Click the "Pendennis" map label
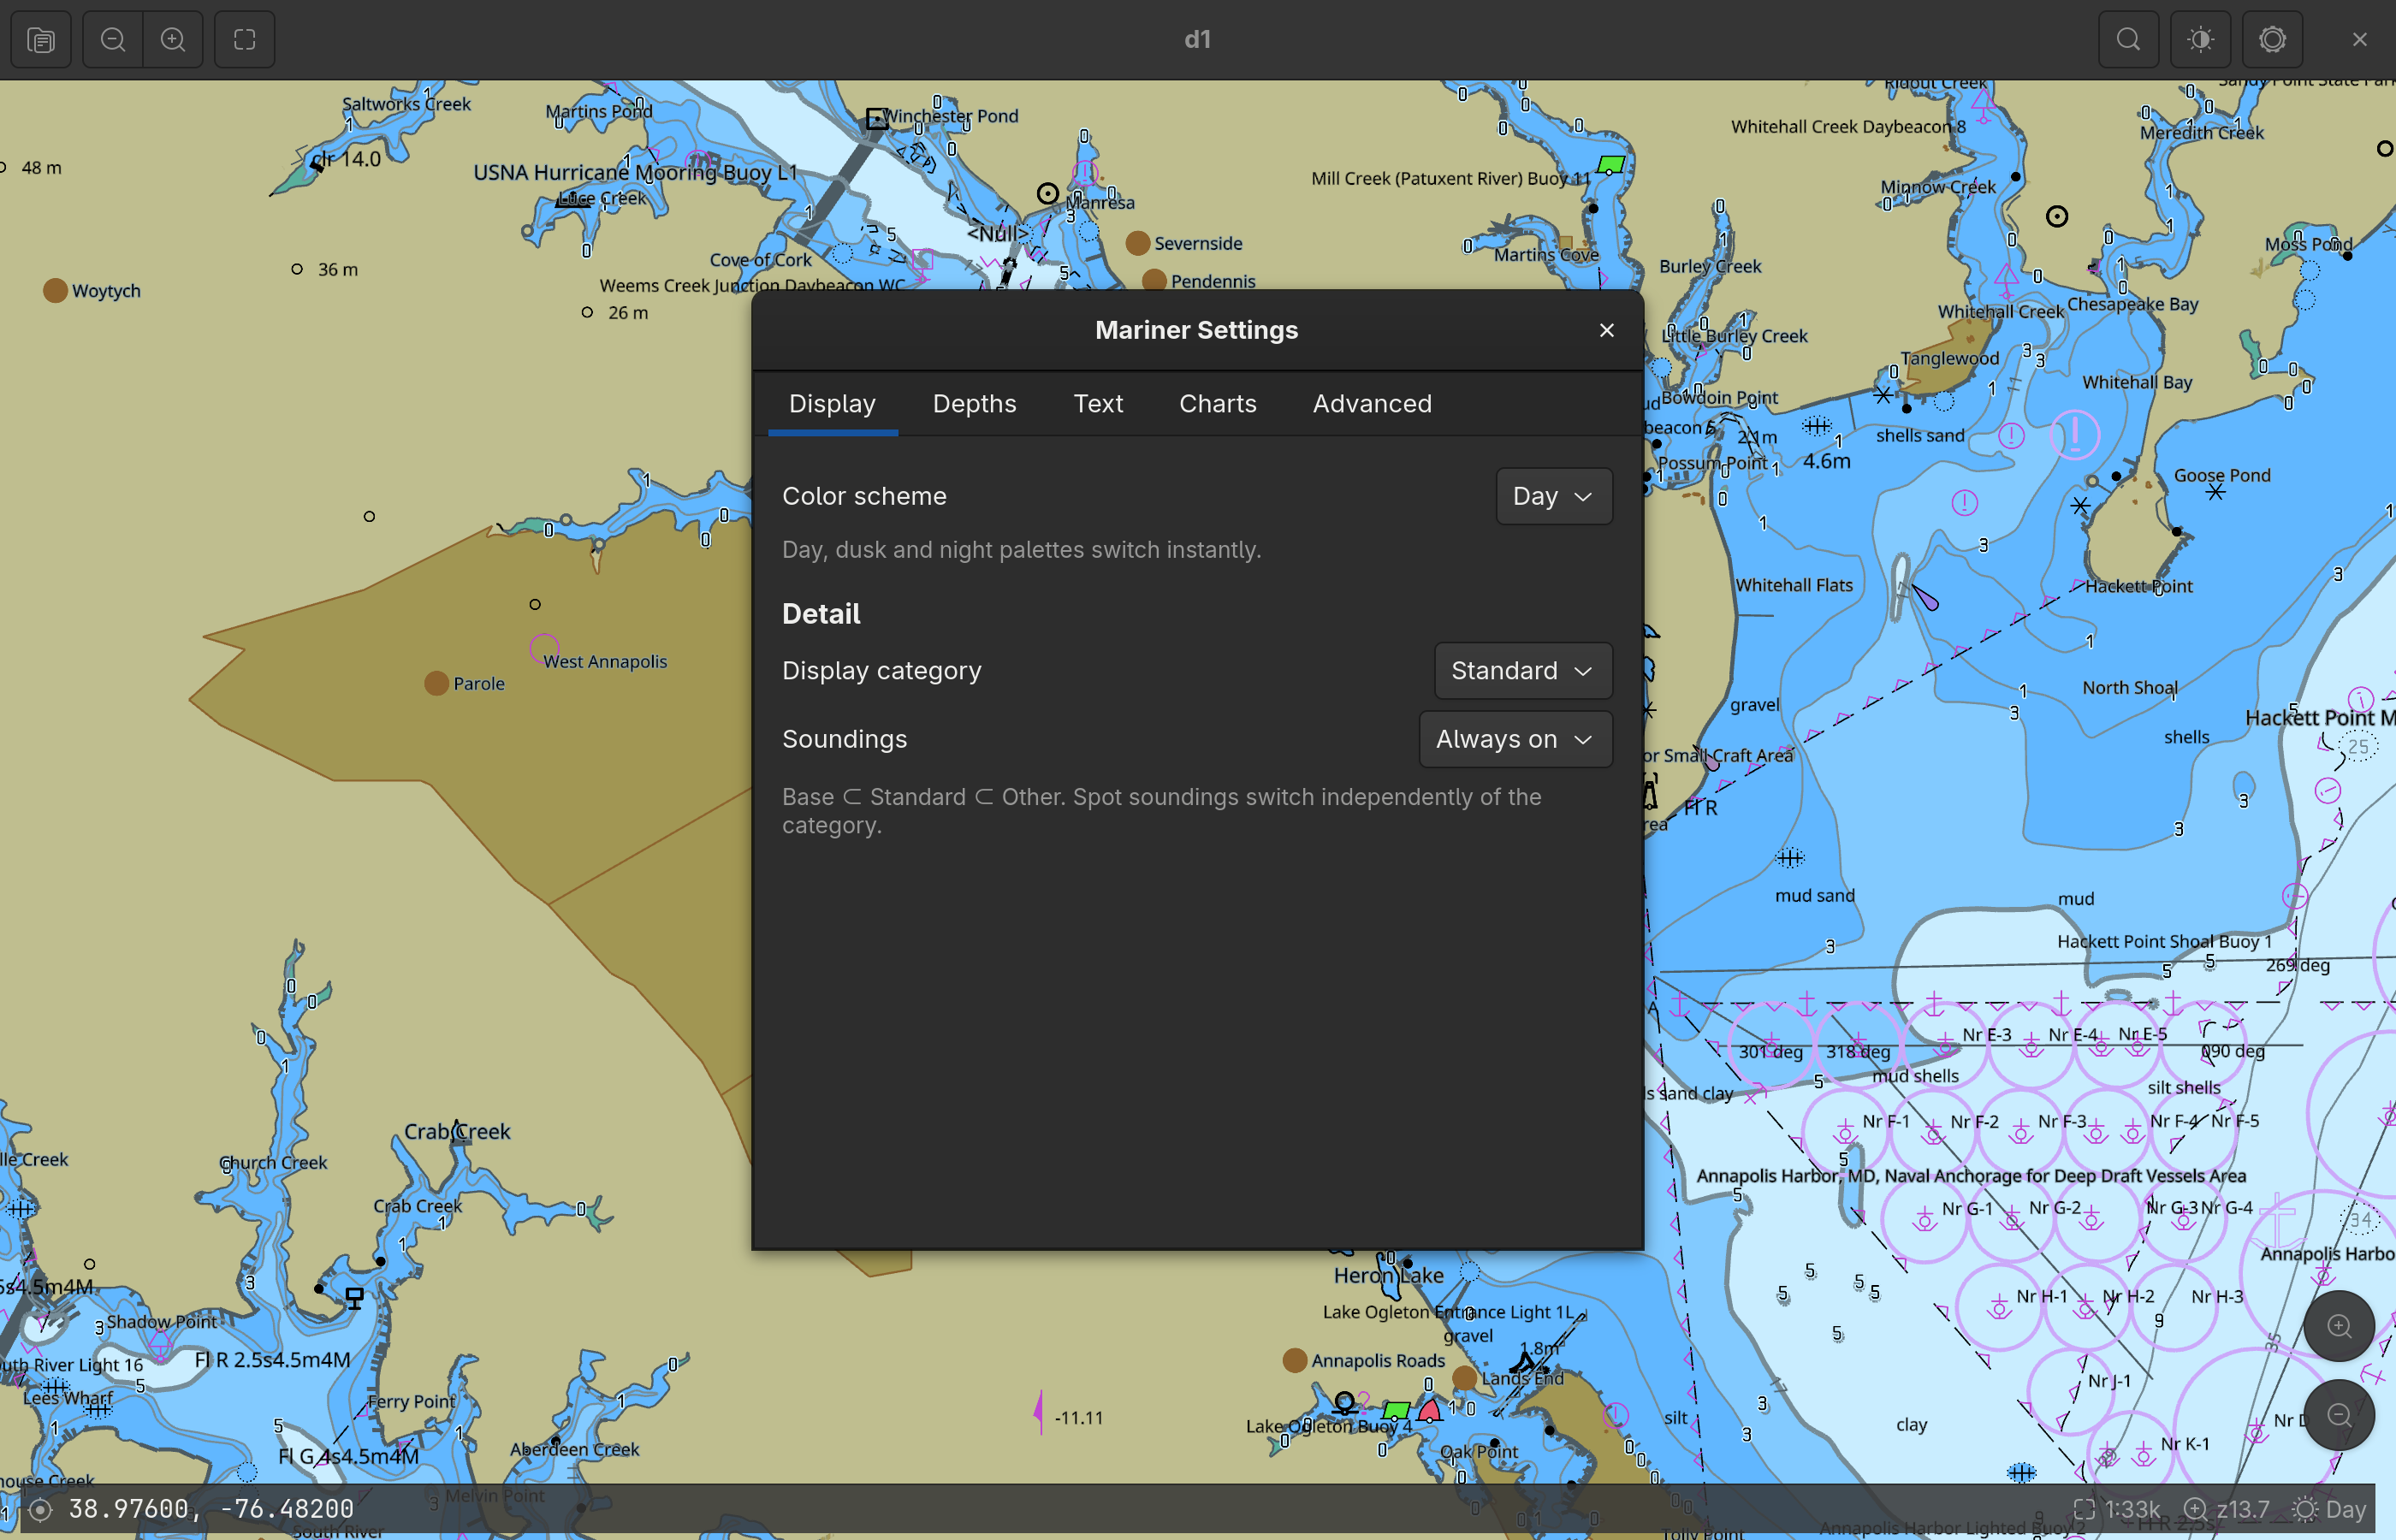The width and height of the screenshot is (2396, 1540). tap(1213, 281)
